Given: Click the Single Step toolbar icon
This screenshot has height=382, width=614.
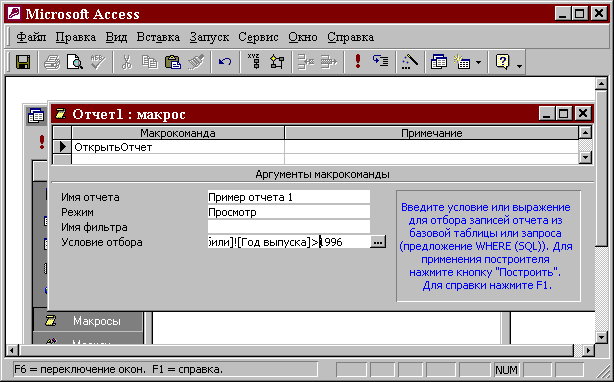Looking at the screenshot, I should tap(381, 62).
